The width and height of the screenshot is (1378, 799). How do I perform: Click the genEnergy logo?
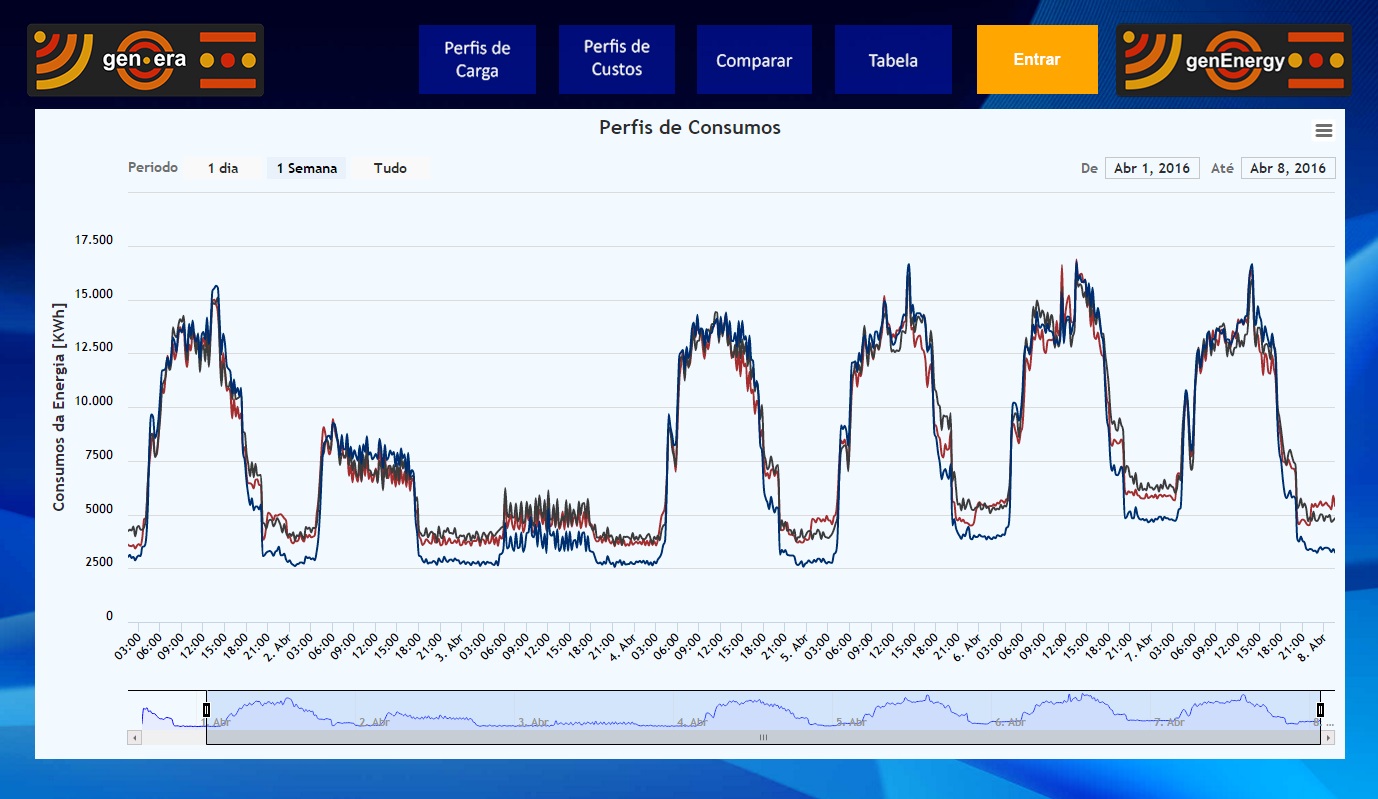[x=1234, y=60]
